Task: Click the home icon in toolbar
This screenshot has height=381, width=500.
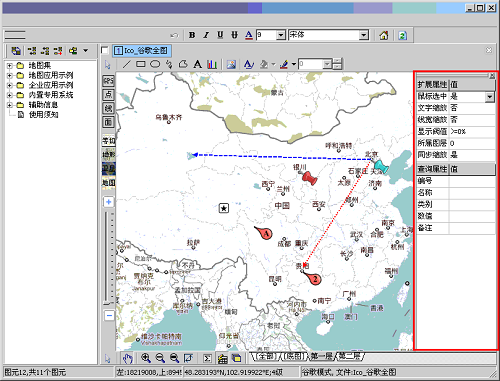Action: [x=384, y=35]
